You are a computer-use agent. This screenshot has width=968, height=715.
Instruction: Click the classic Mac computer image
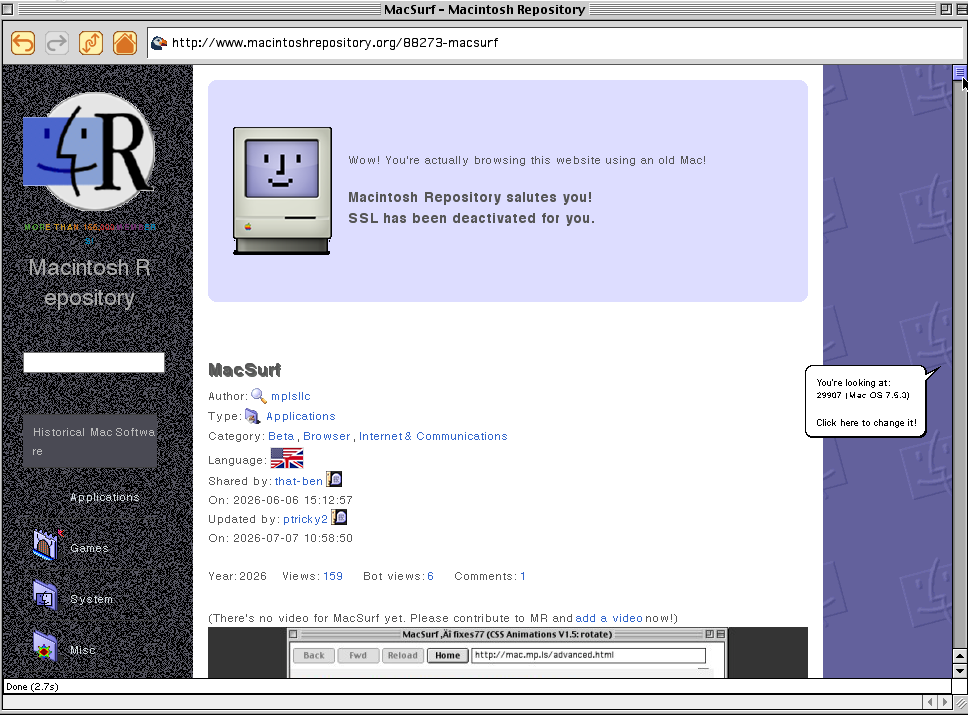click(282, 191)
